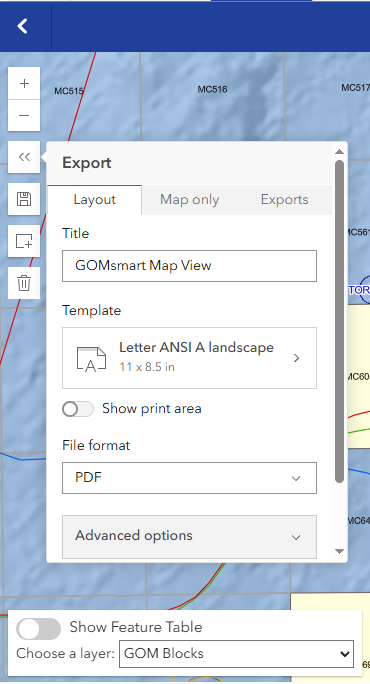Screen dimensions: 370x684
Task: Collapse the Export panel with double-arrow icon
Action: point(24,157)
